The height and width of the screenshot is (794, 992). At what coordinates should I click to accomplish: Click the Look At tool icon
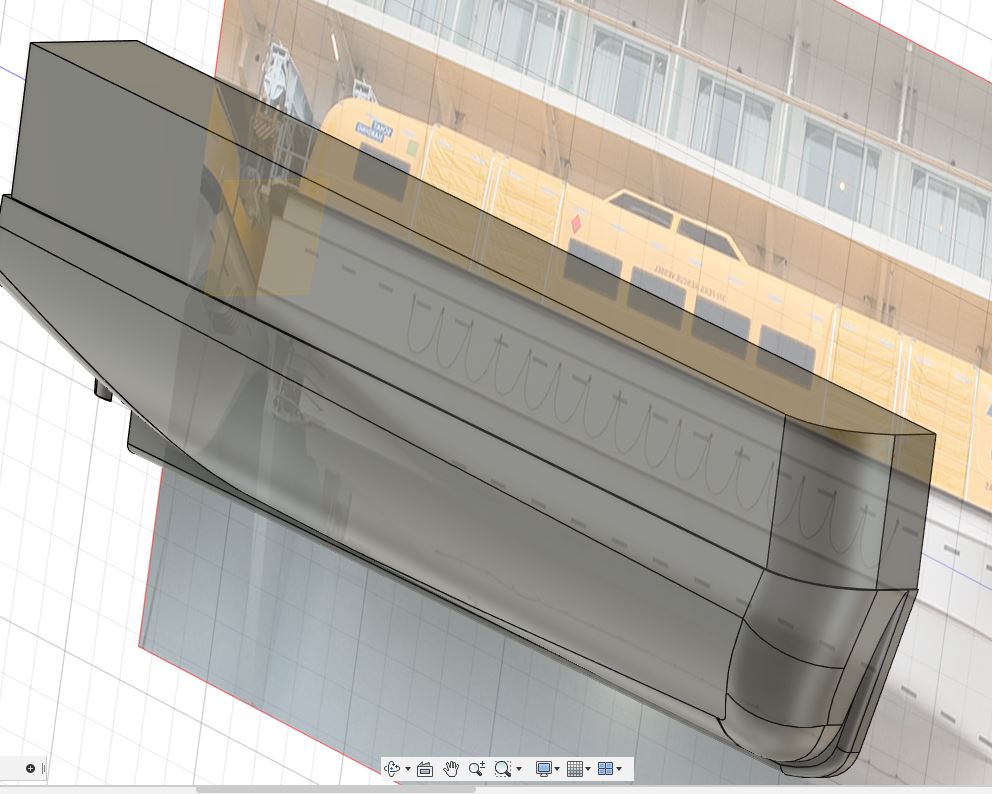click(x=425, y=769)
